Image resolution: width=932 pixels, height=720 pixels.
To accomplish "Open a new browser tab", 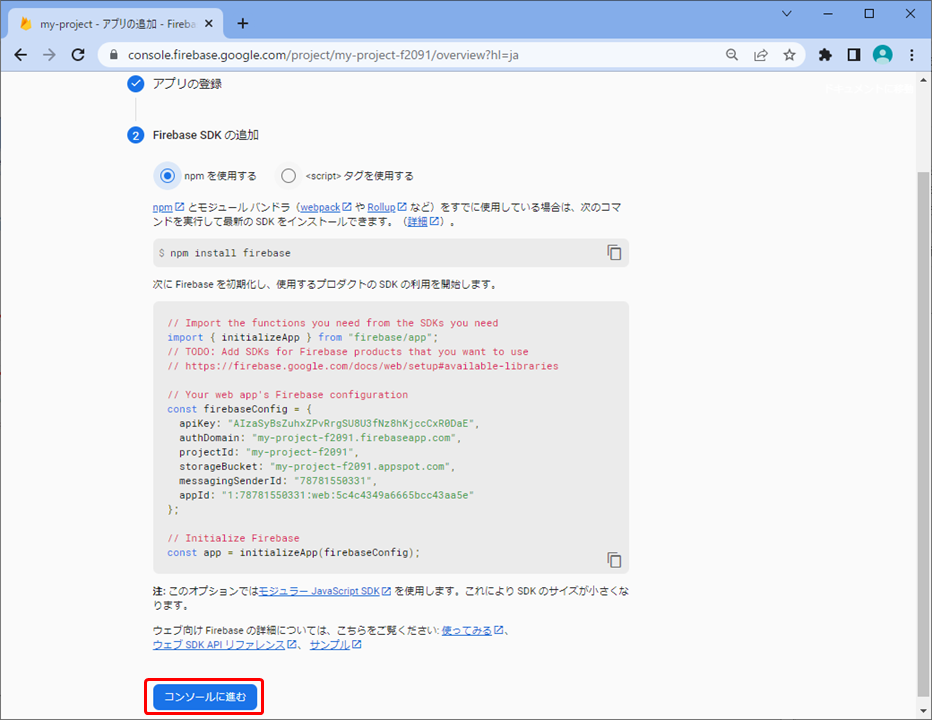I will pos(243,23).
